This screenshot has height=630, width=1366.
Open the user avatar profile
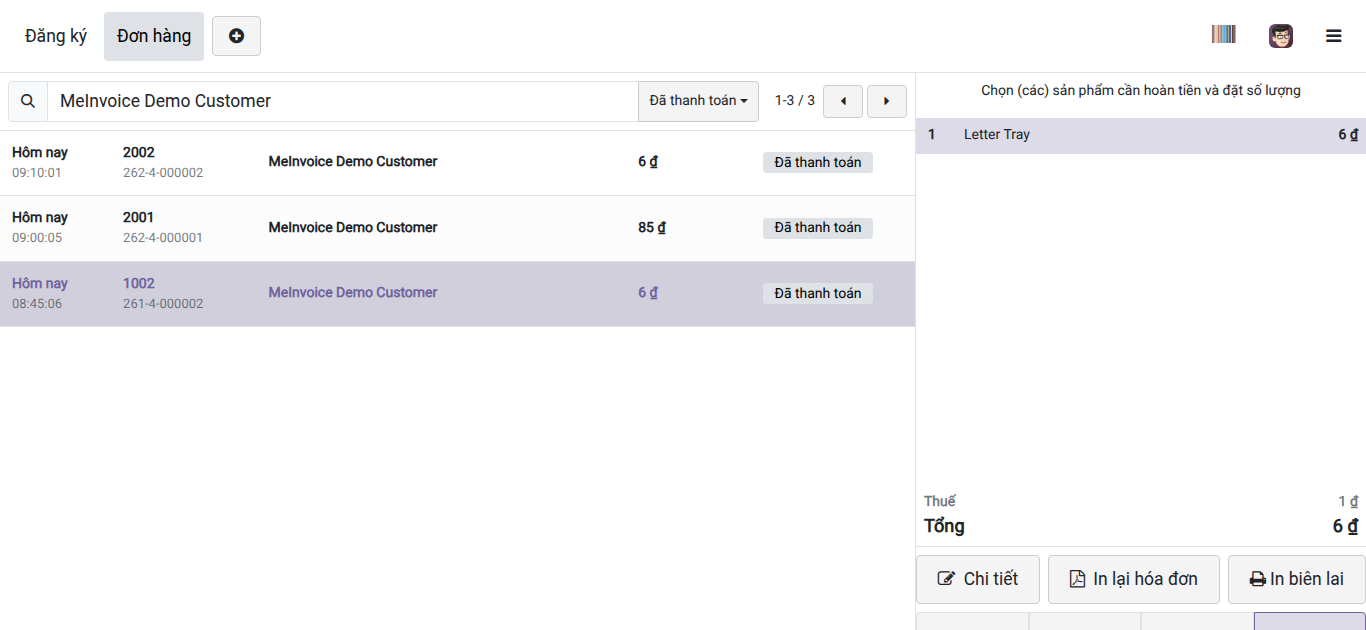[1280, 36]
